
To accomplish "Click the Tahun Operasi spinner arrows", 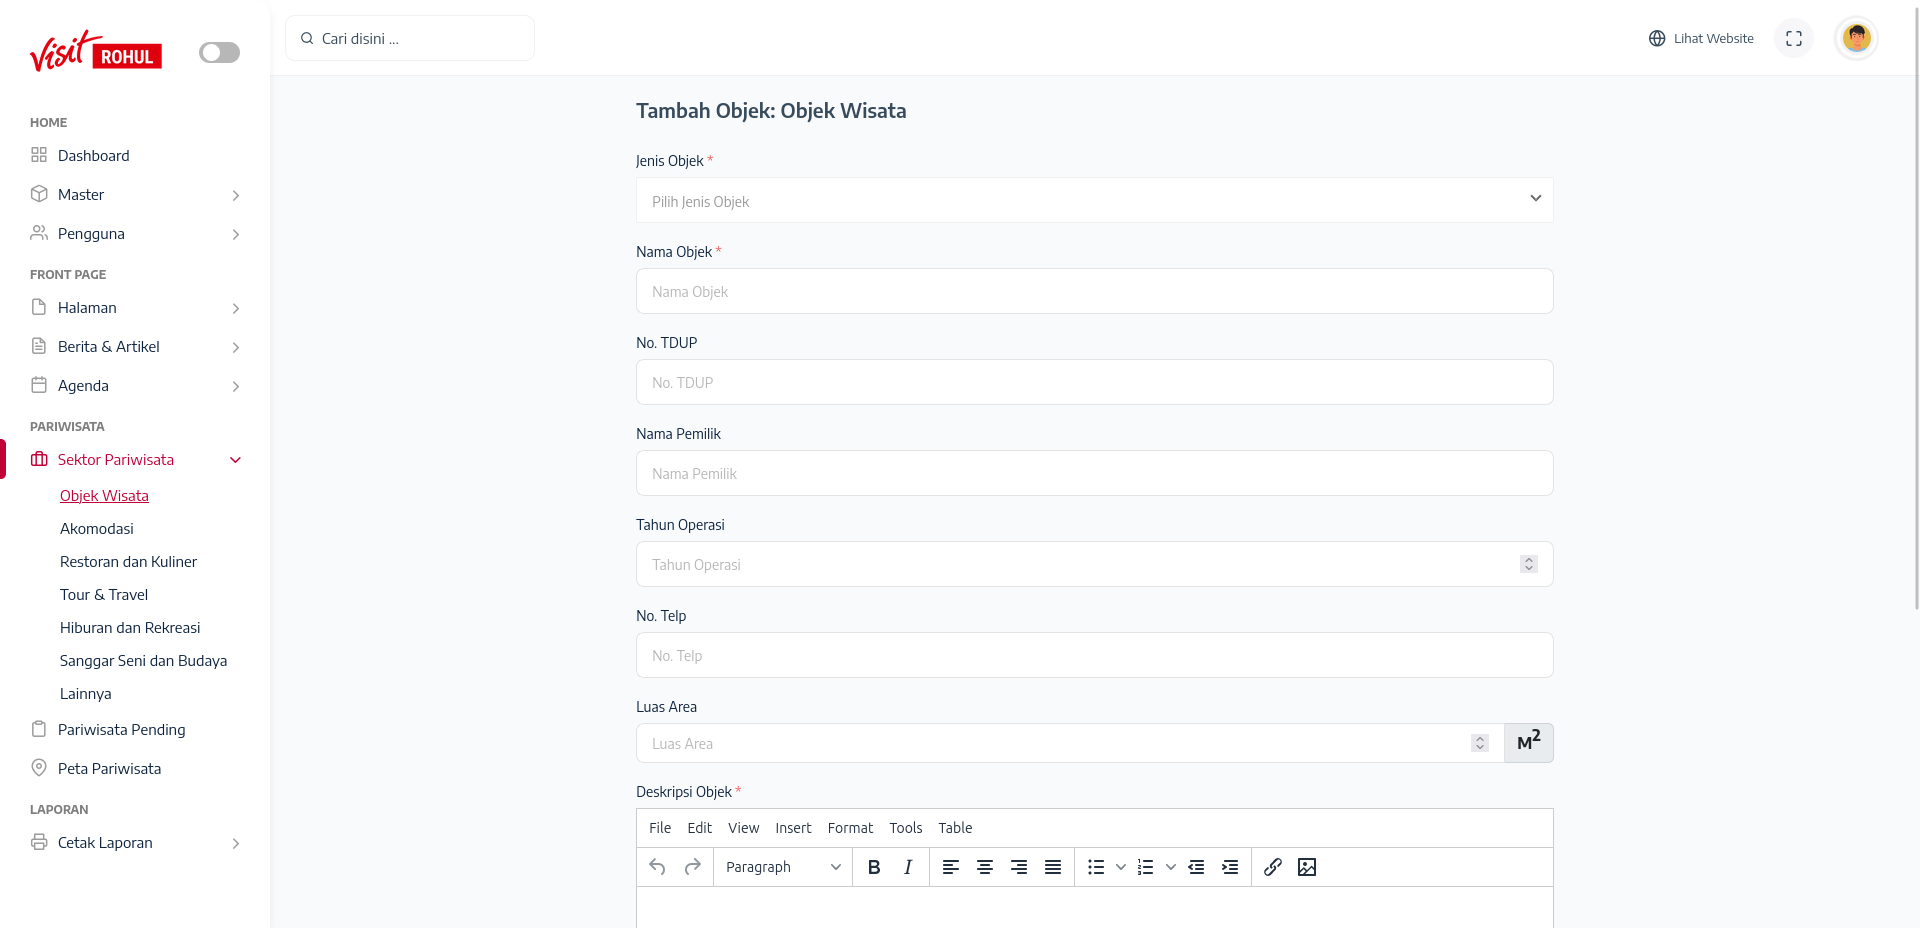I will pos(1528,564).
